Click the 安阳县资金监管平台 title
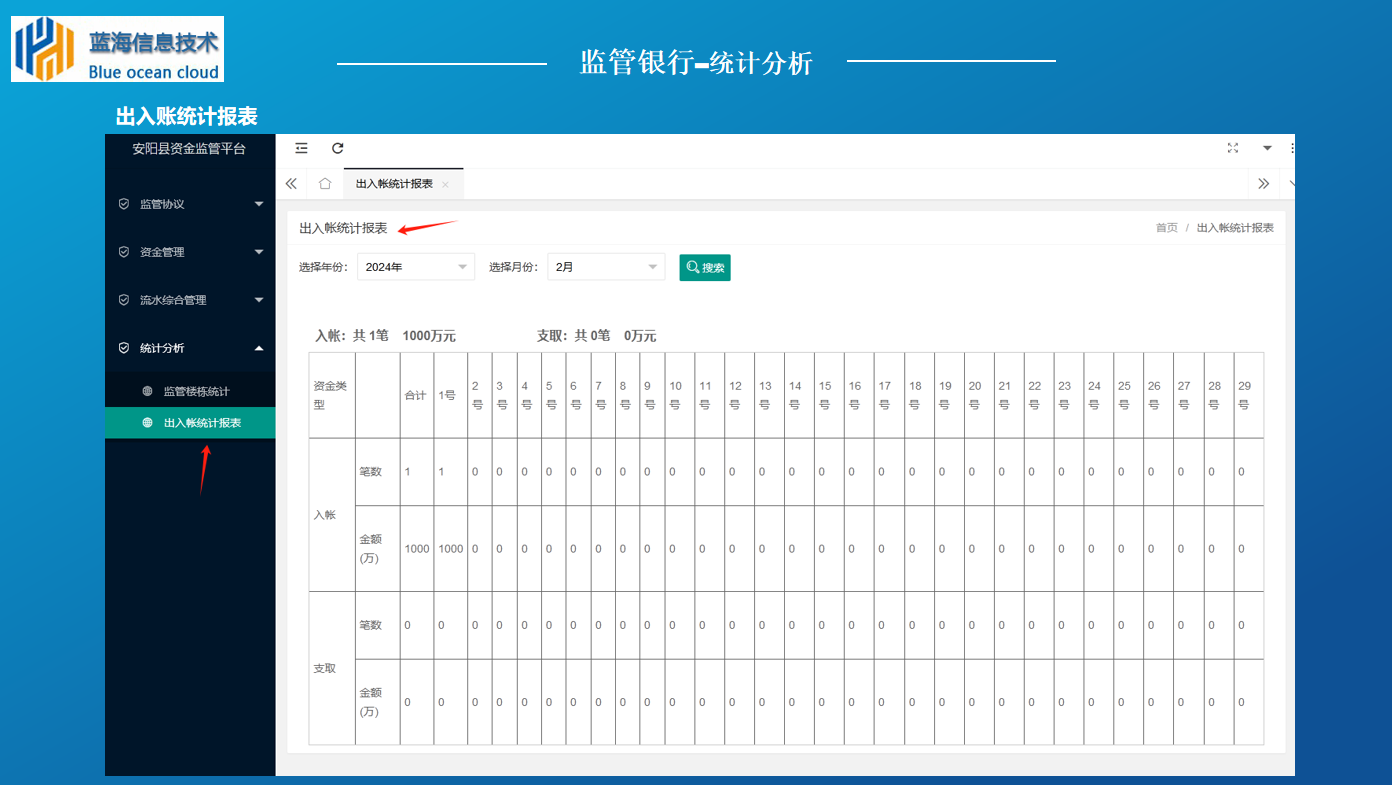Viewport: 1392px width, 785px height. (x=189, y=149)
